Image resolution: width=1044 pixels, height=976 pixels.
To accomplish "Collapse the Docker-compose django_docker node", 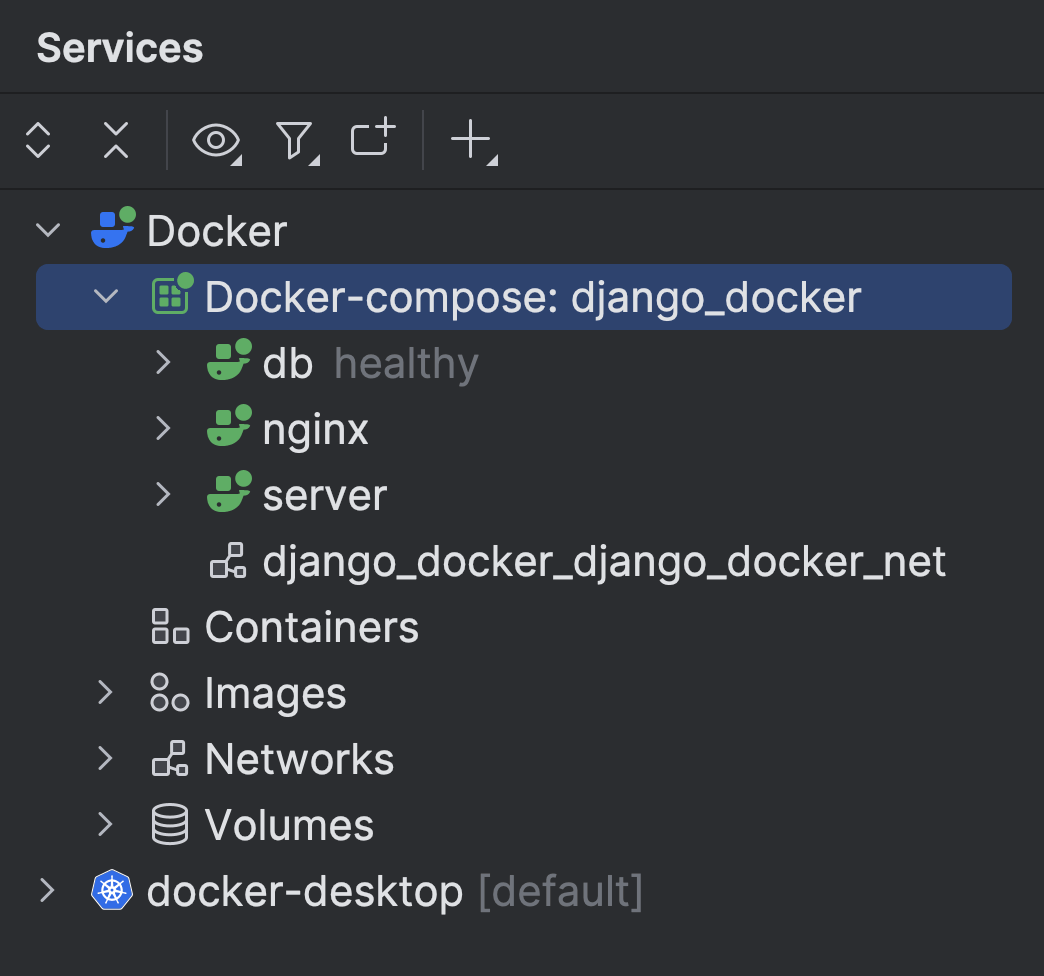I will (x=105, y=296).
